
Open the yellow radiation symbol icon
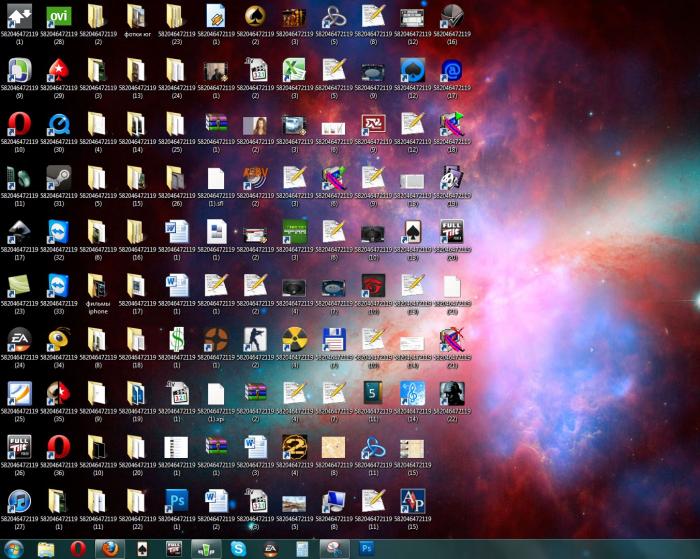coord(295,340)
